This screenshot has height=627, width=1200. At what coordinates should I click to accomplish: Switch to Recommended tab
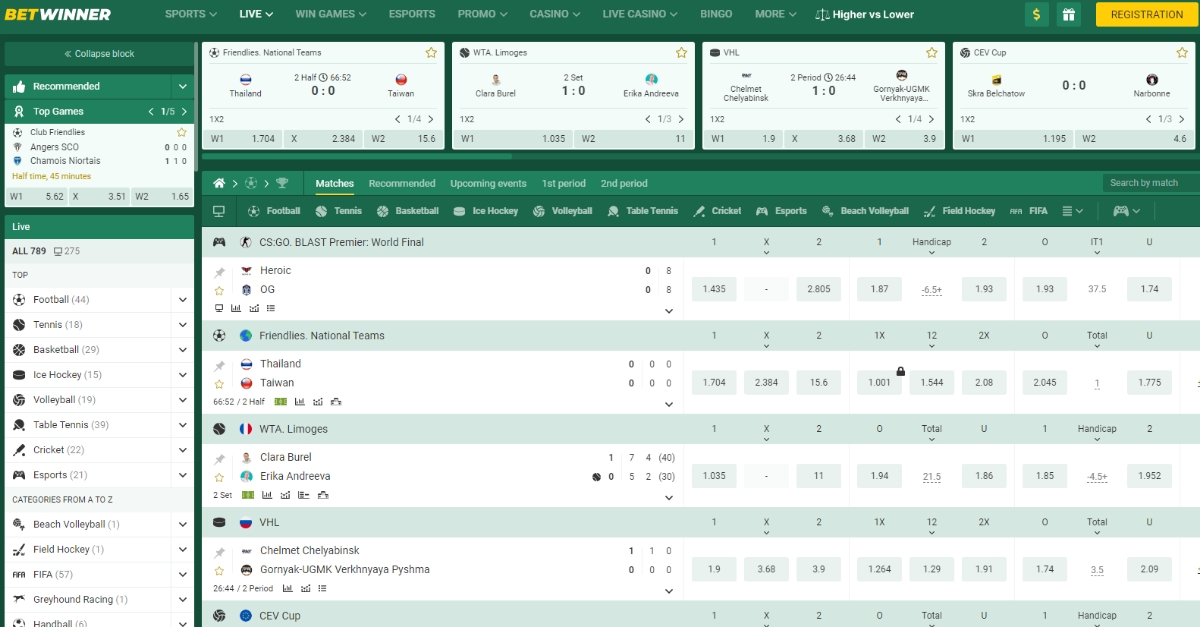click(x=402, y=183)
